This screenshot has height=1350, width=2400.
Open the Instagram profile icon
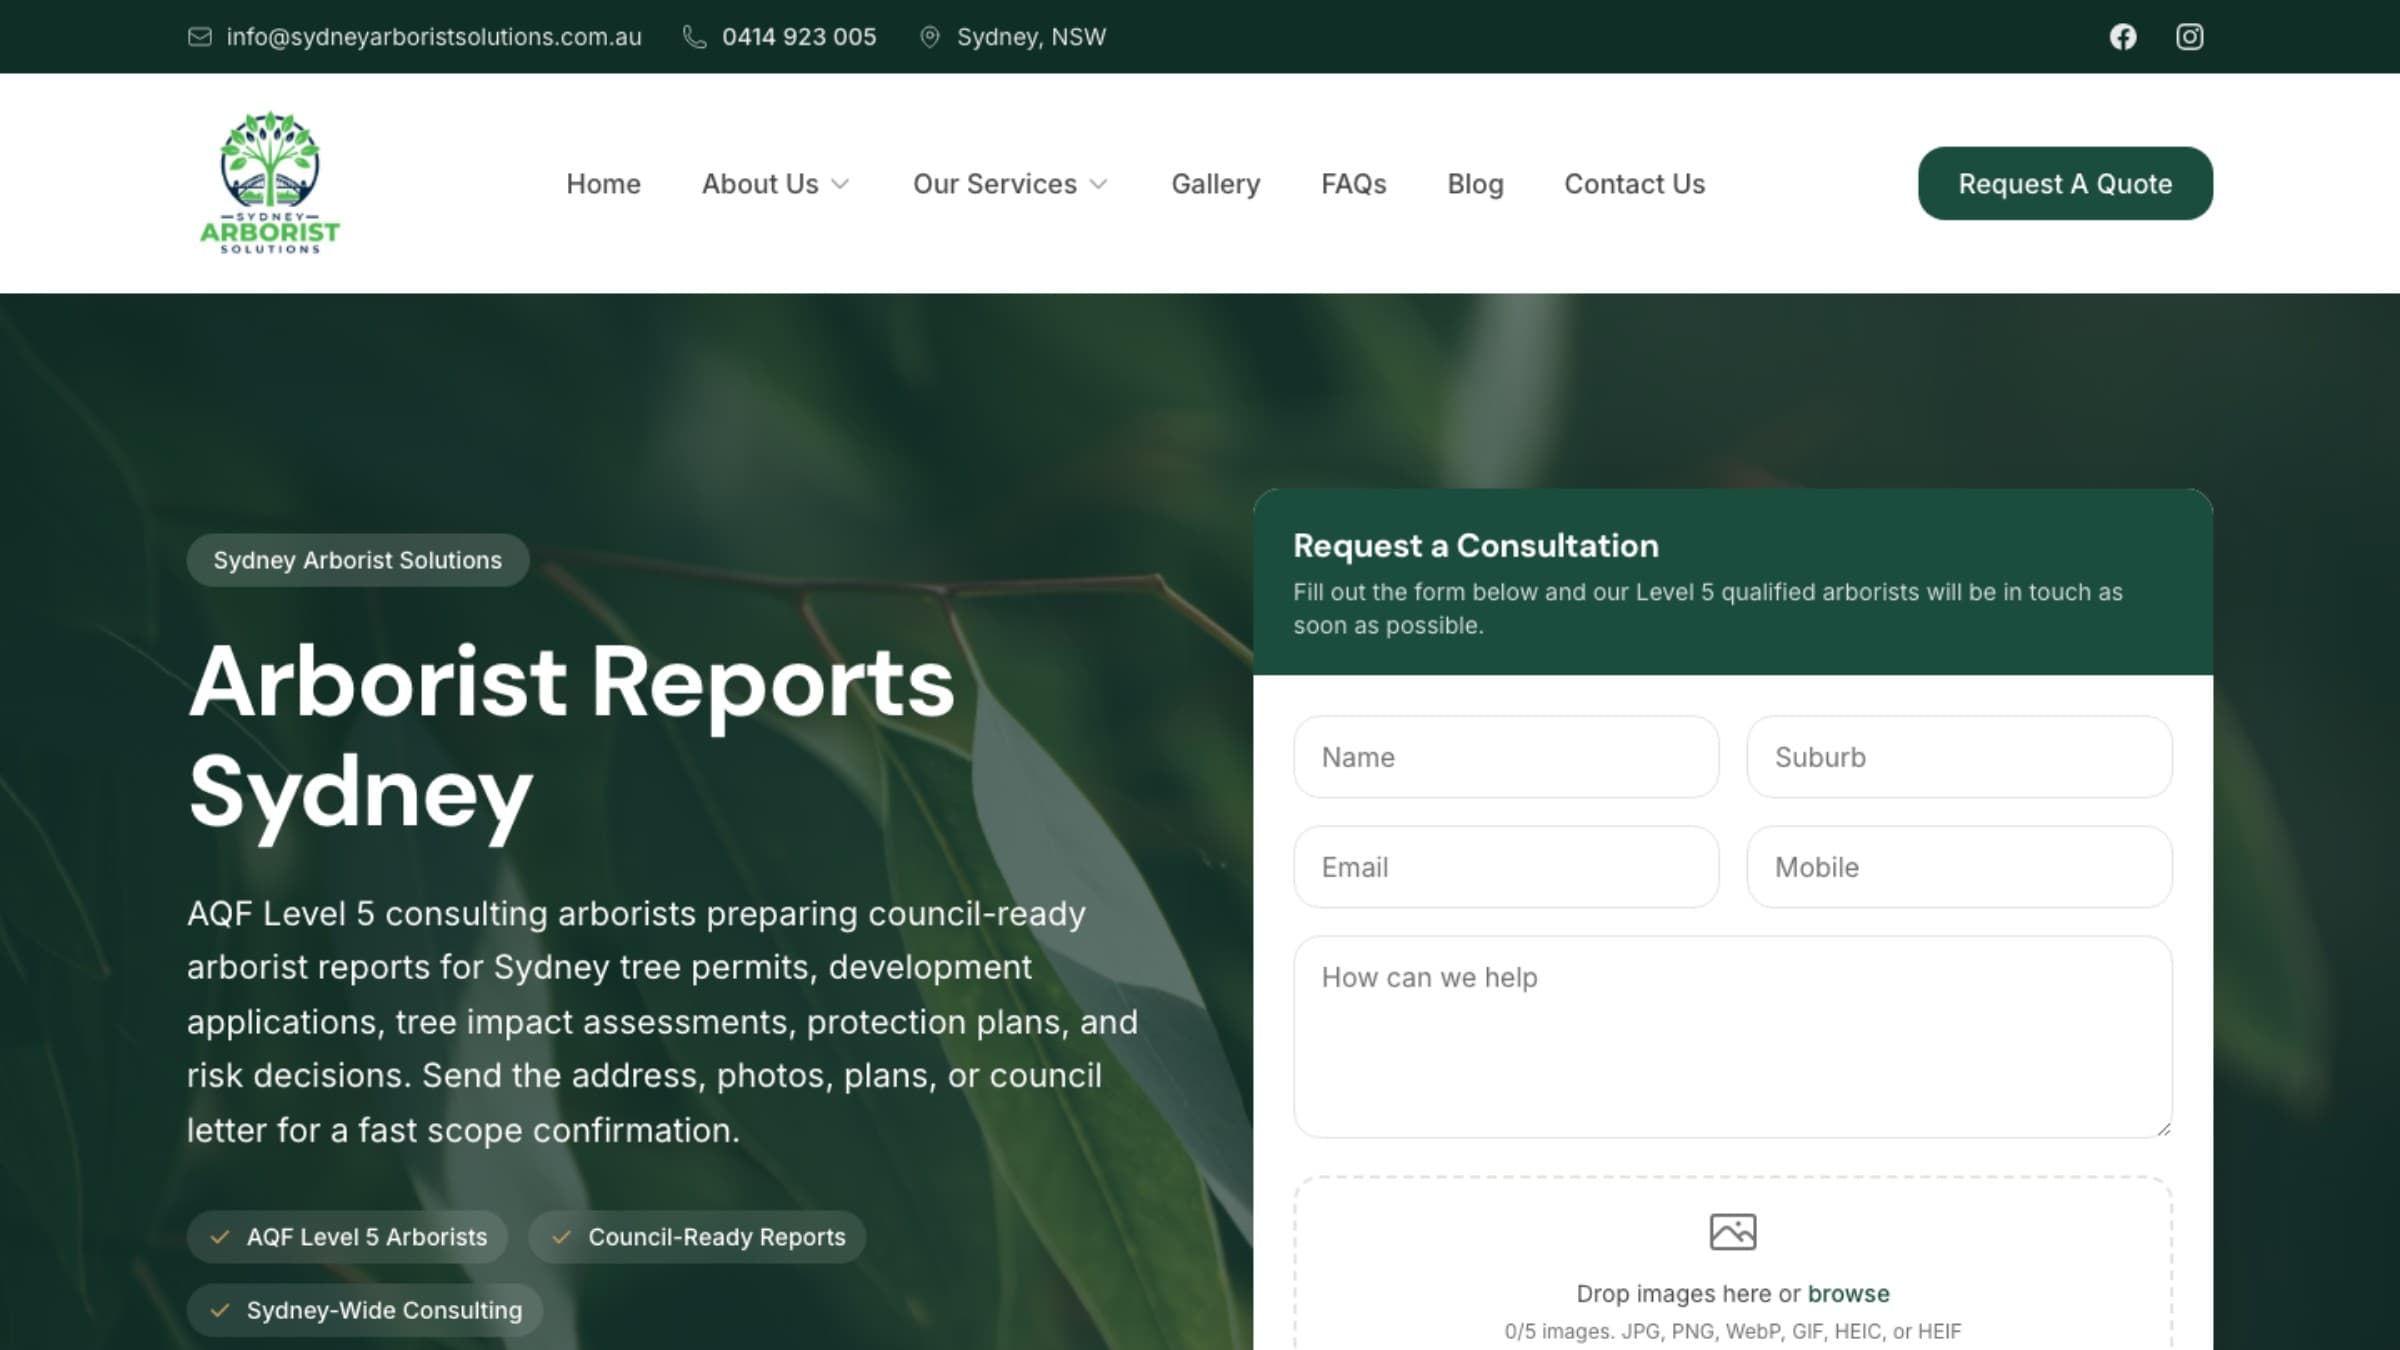(2189, 37)
